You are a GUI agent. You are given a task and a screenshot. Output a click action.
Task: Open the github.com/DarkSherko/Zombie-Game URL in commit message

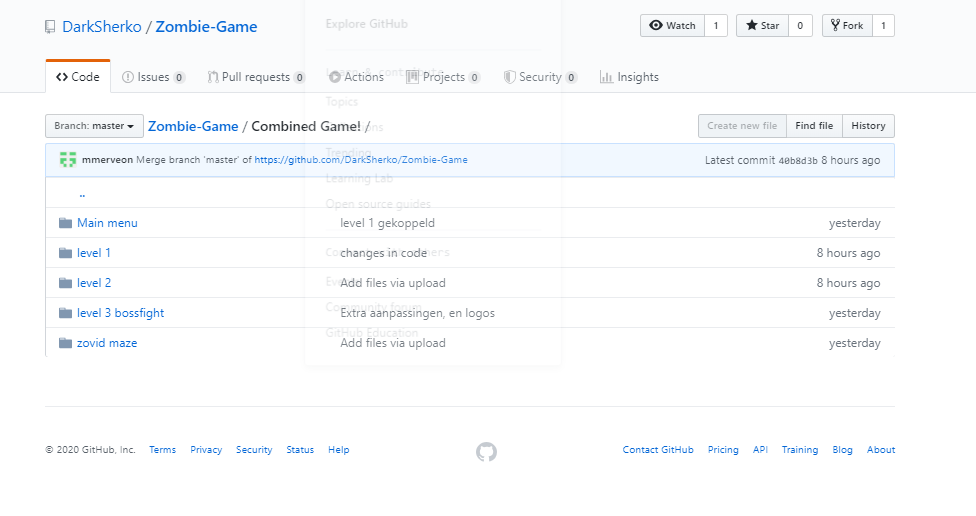tap(361, 160)
